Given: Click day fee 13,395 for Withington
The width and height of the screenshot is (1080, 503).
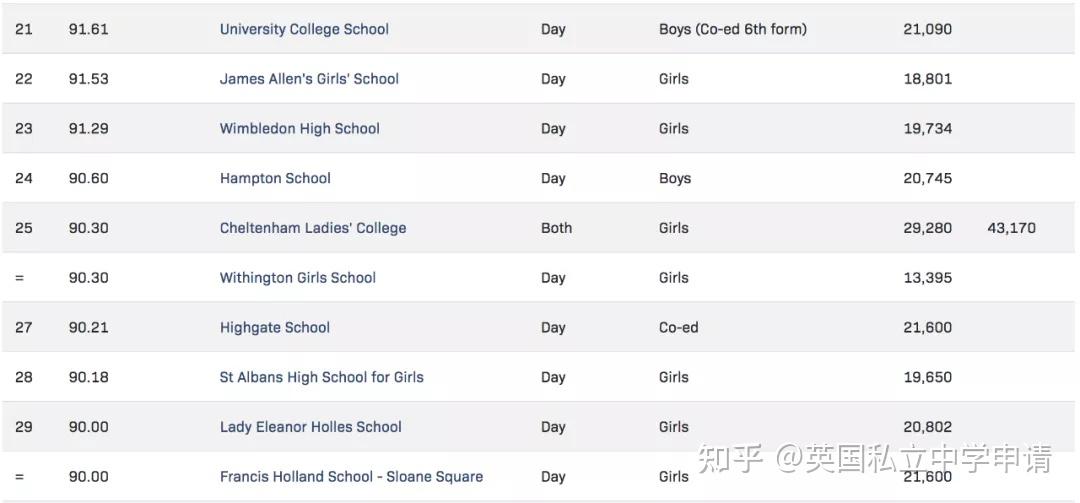Looking at the screenshot, I should pos(928,278).
